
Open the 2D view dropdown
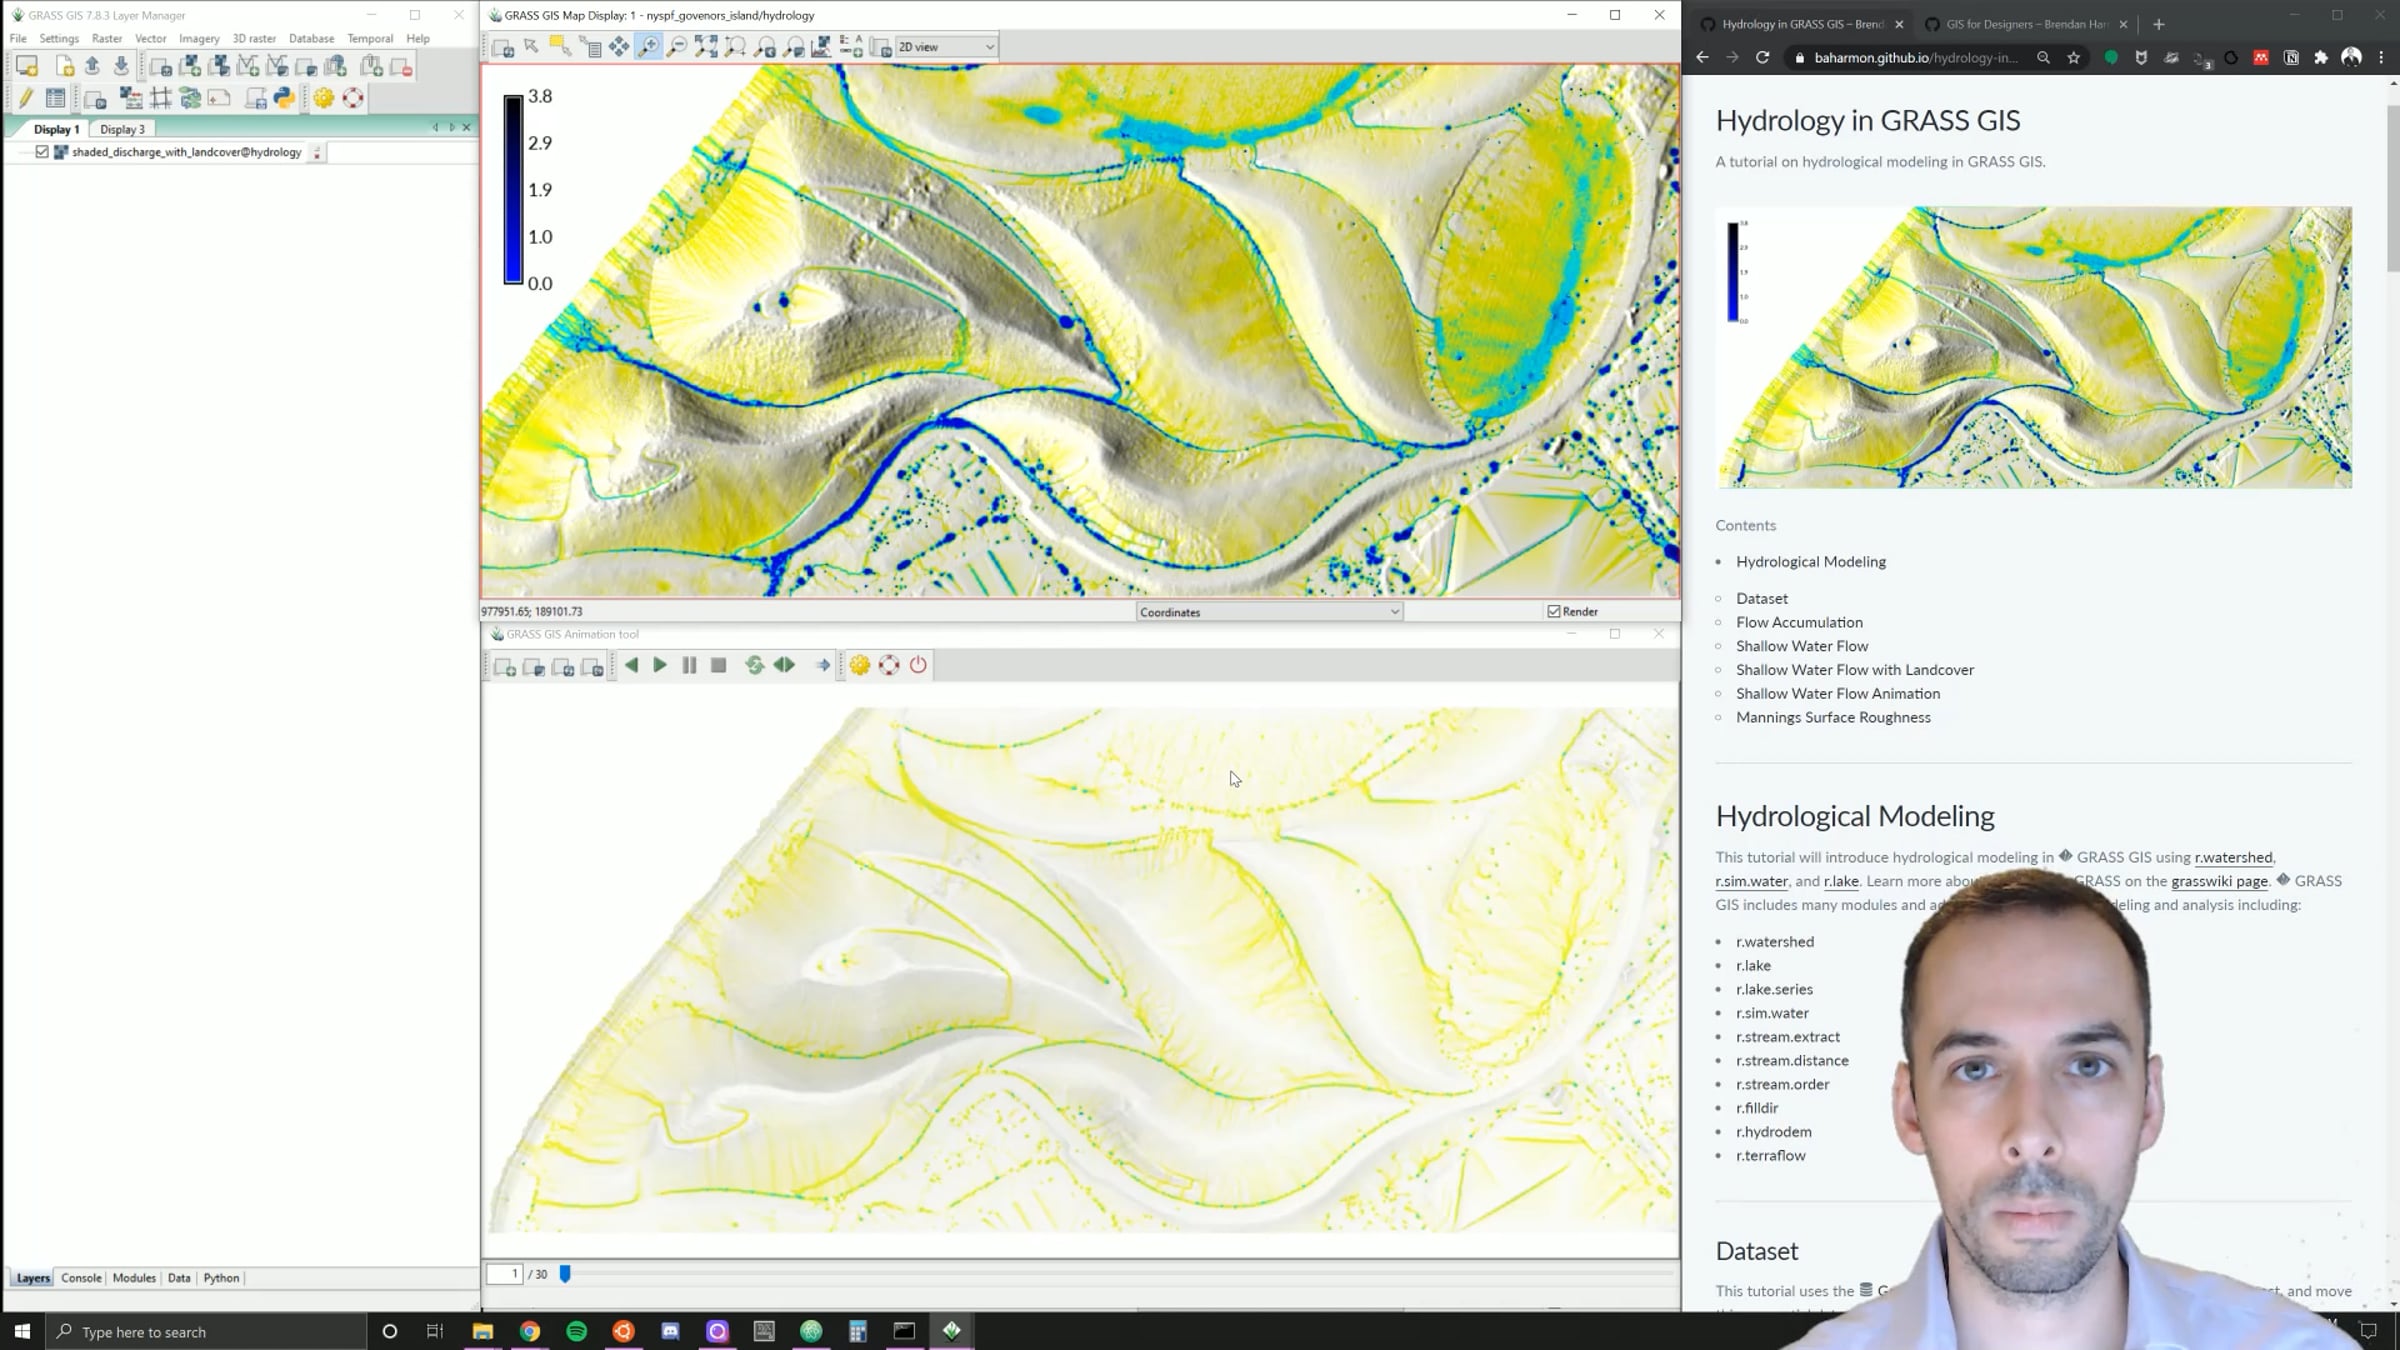point(946,47)
